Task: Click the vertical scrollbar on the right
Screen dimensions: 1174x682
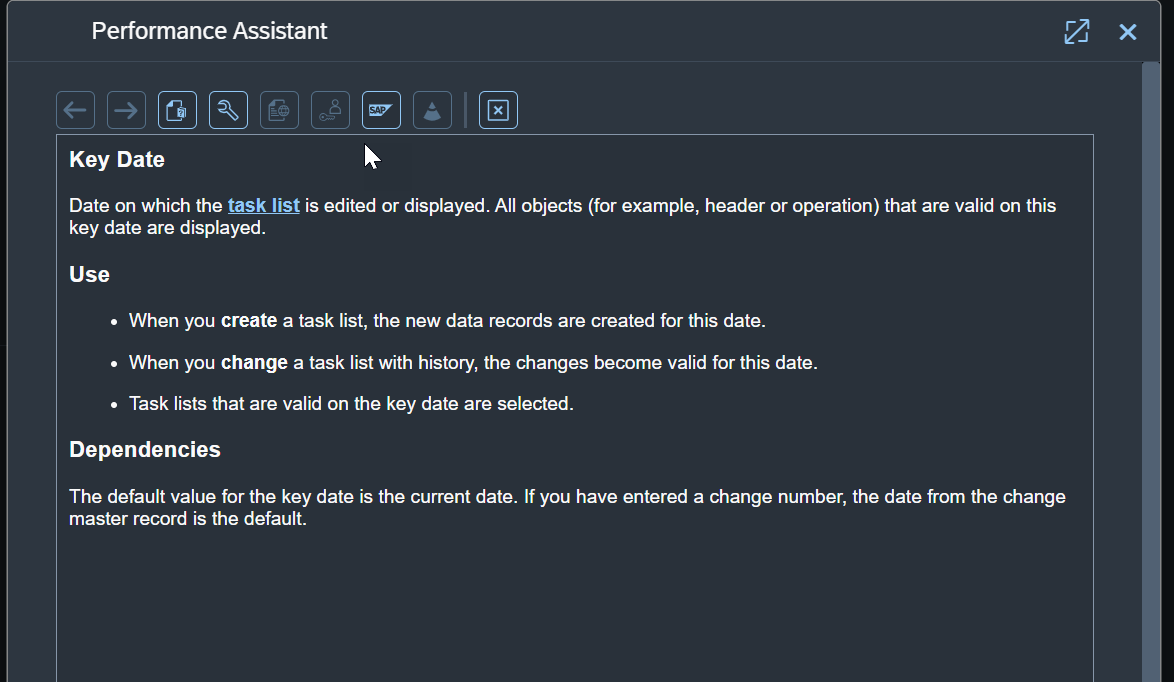Action: (x=1151, y=372)
